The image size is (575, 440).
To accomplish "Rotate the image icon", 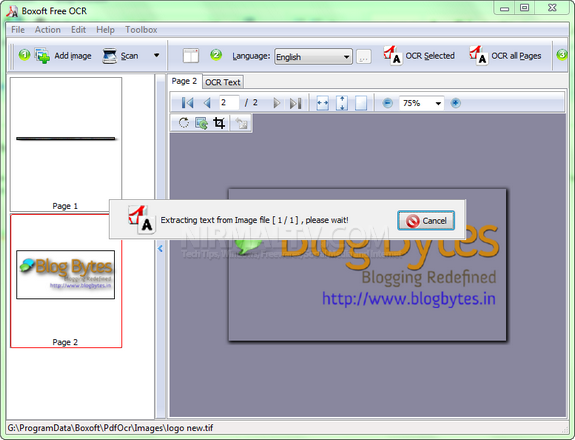I will pyautogui.click(x=184, y=123).
